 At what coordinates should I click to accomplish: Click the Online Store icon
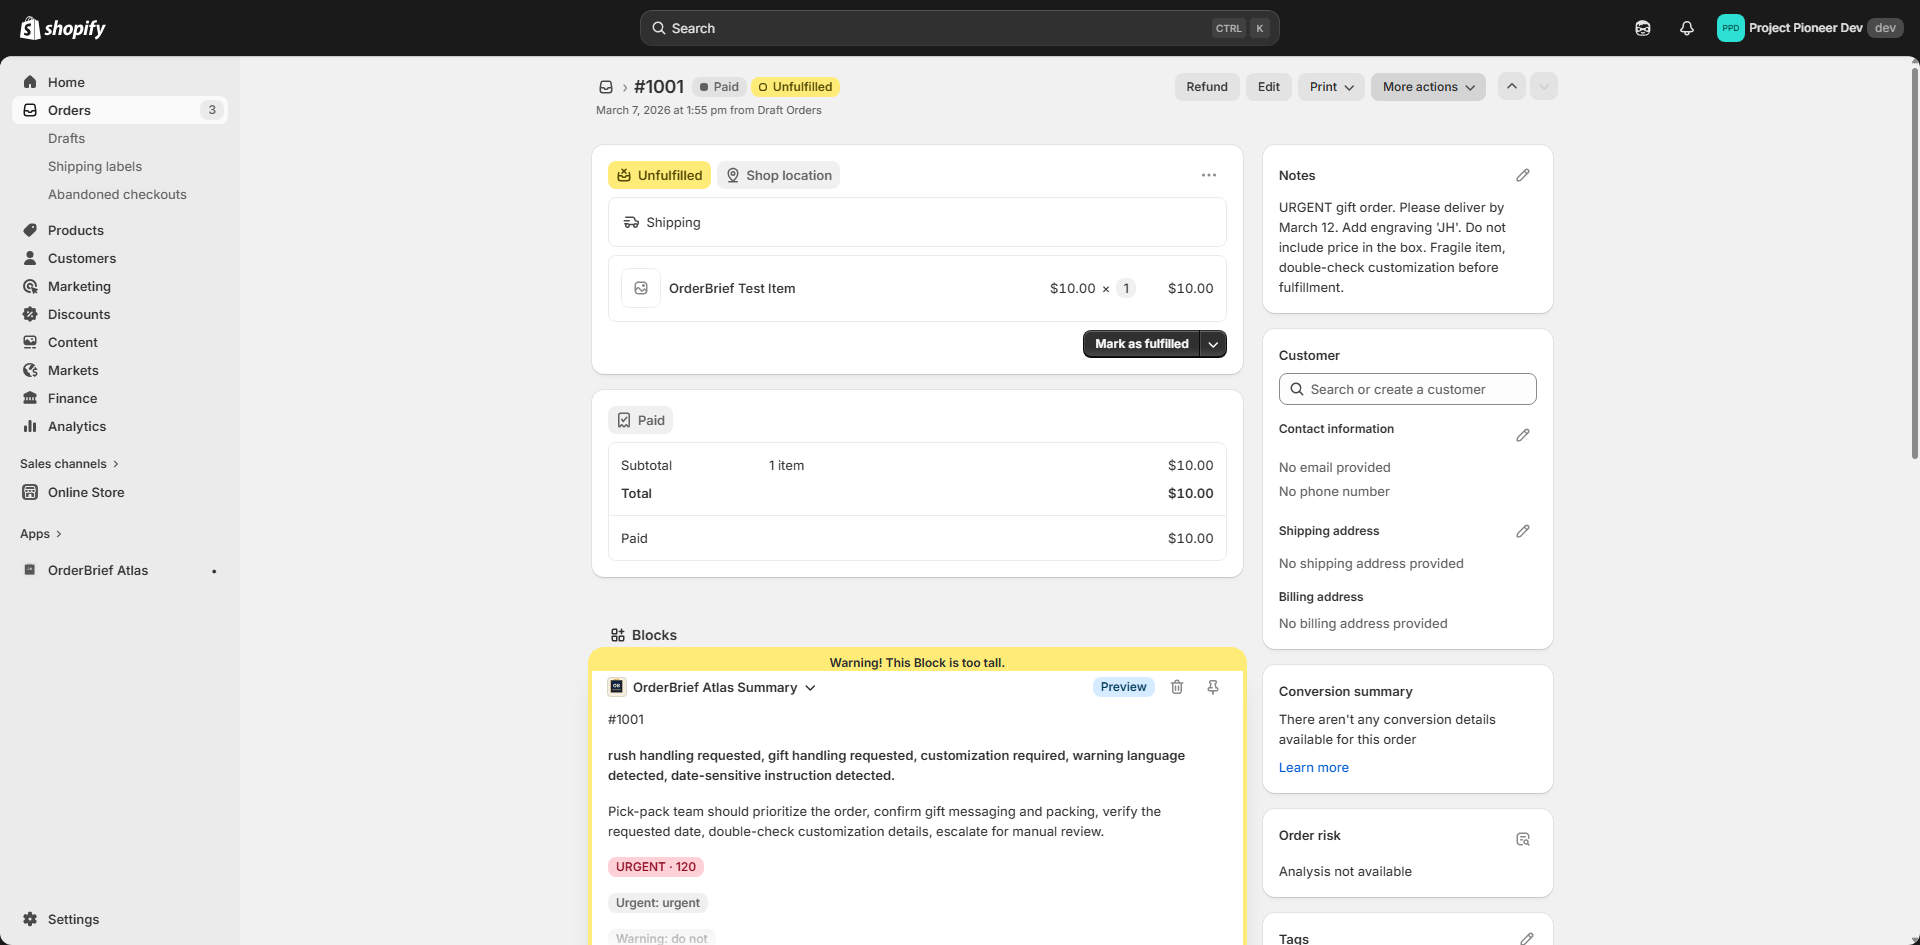pos(30,492)
